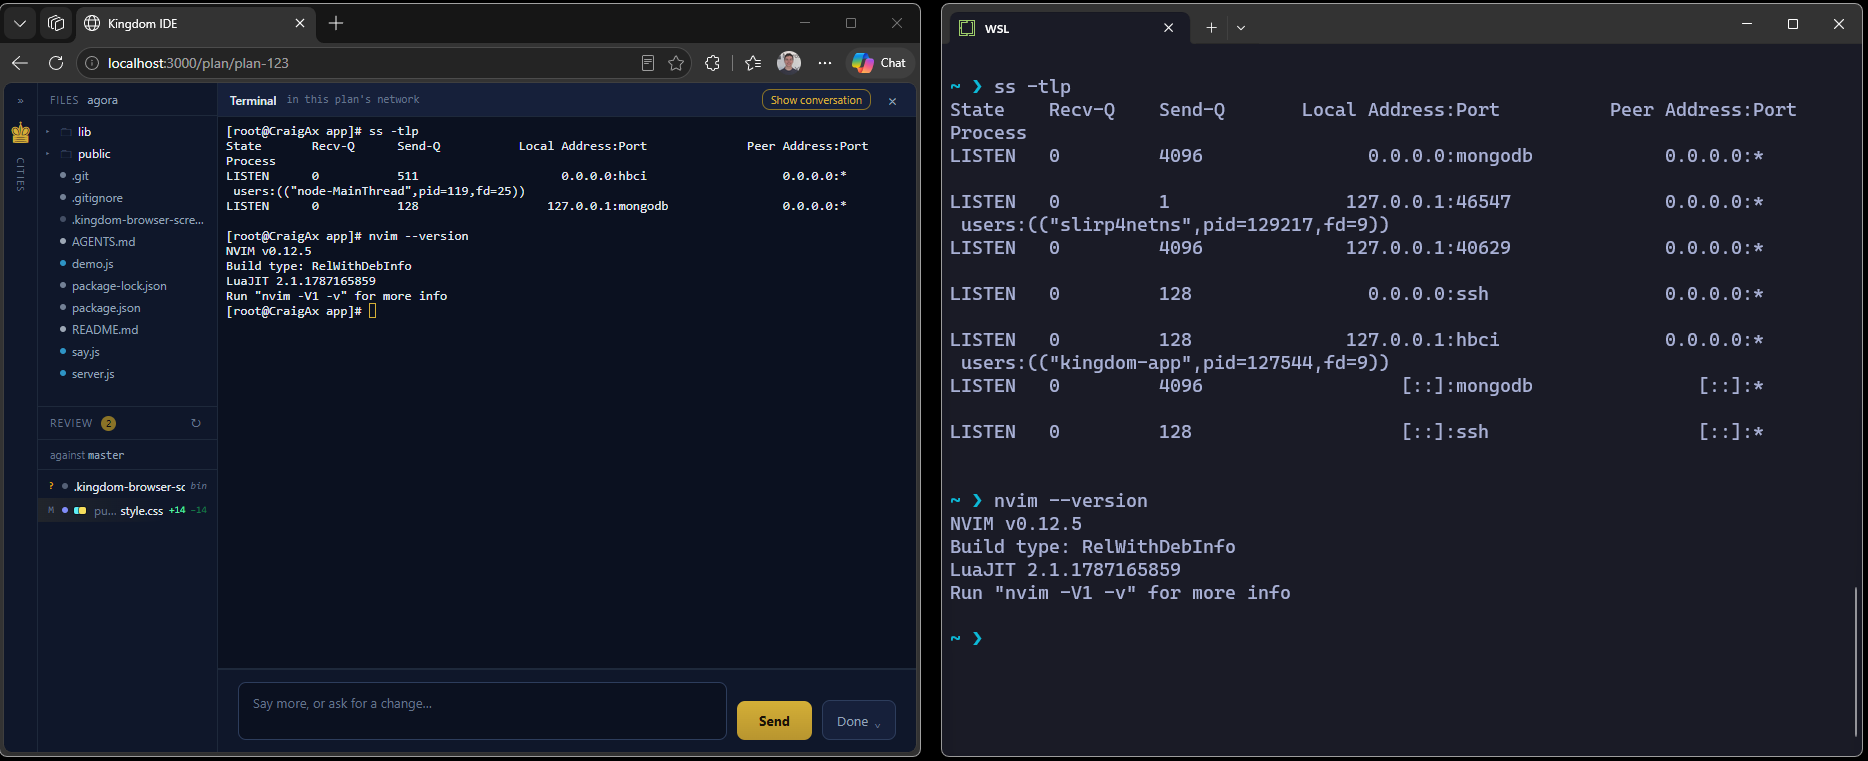Screen dimensions: 1868x761
Task: Open server.js in the file tree
Action: (93, 374)
